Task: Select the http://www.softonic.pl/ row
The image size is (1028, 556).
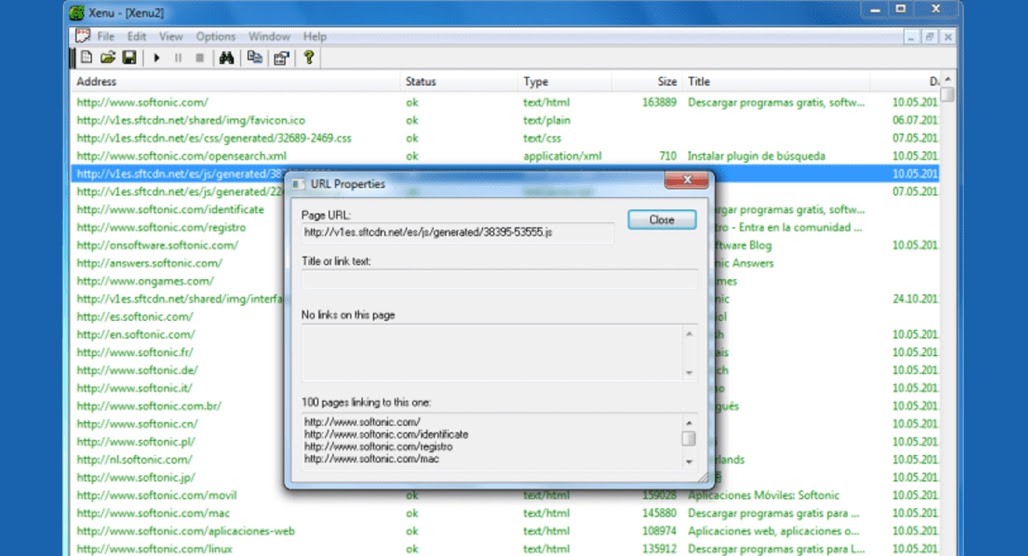Action: click(x=136, y=441)
